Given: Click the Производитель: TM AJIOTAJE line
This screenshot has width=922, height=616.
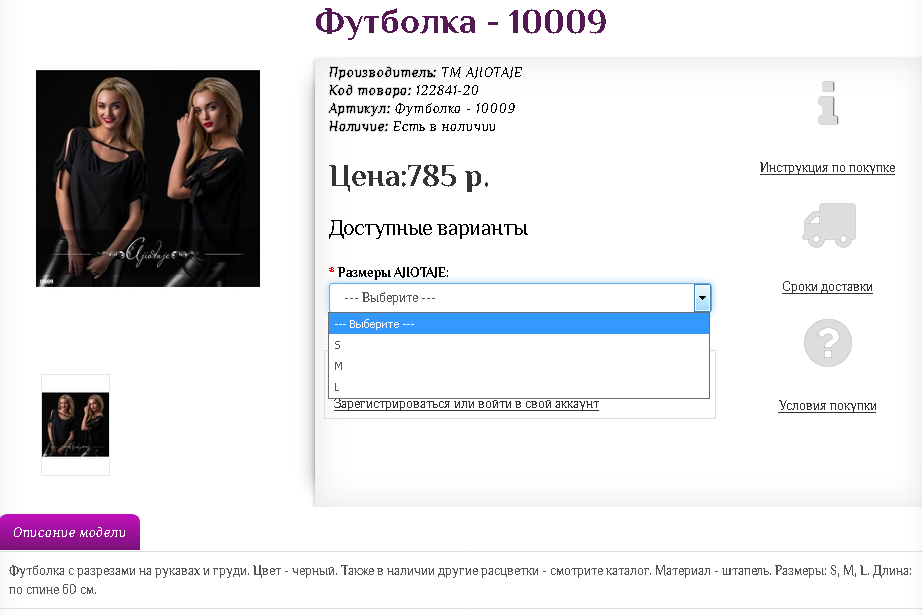Looking at the screenshot, I should click(425, 72).
